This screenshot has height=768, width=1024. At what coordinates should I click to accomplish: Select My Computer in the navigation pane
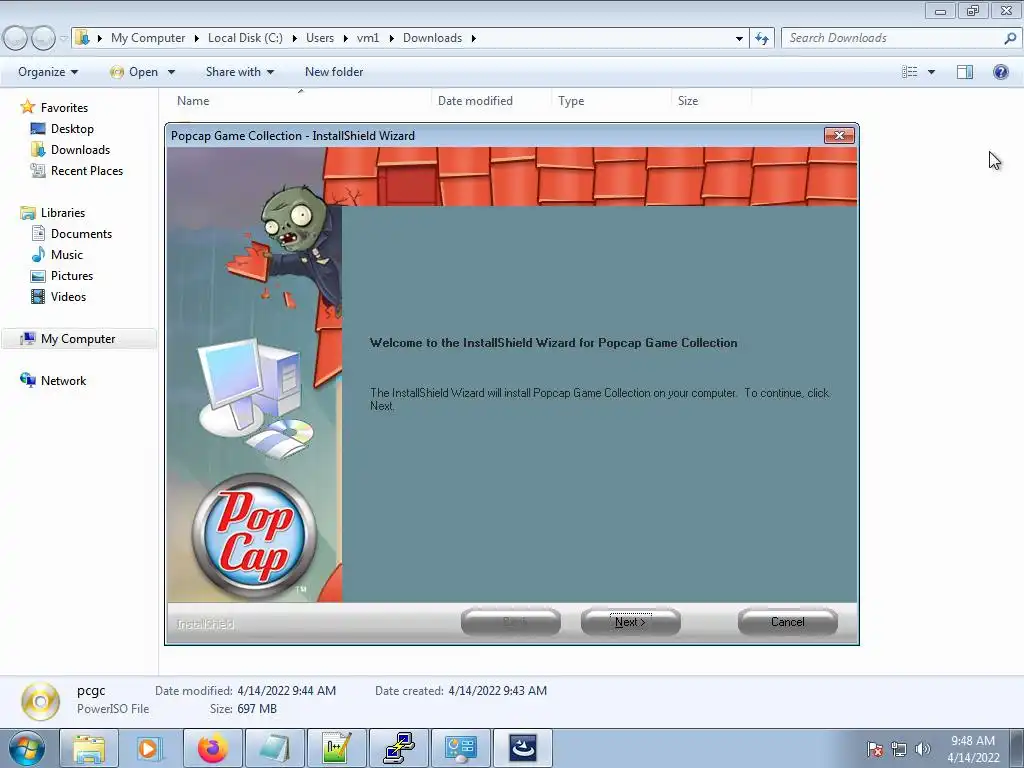tap(78, 338)
